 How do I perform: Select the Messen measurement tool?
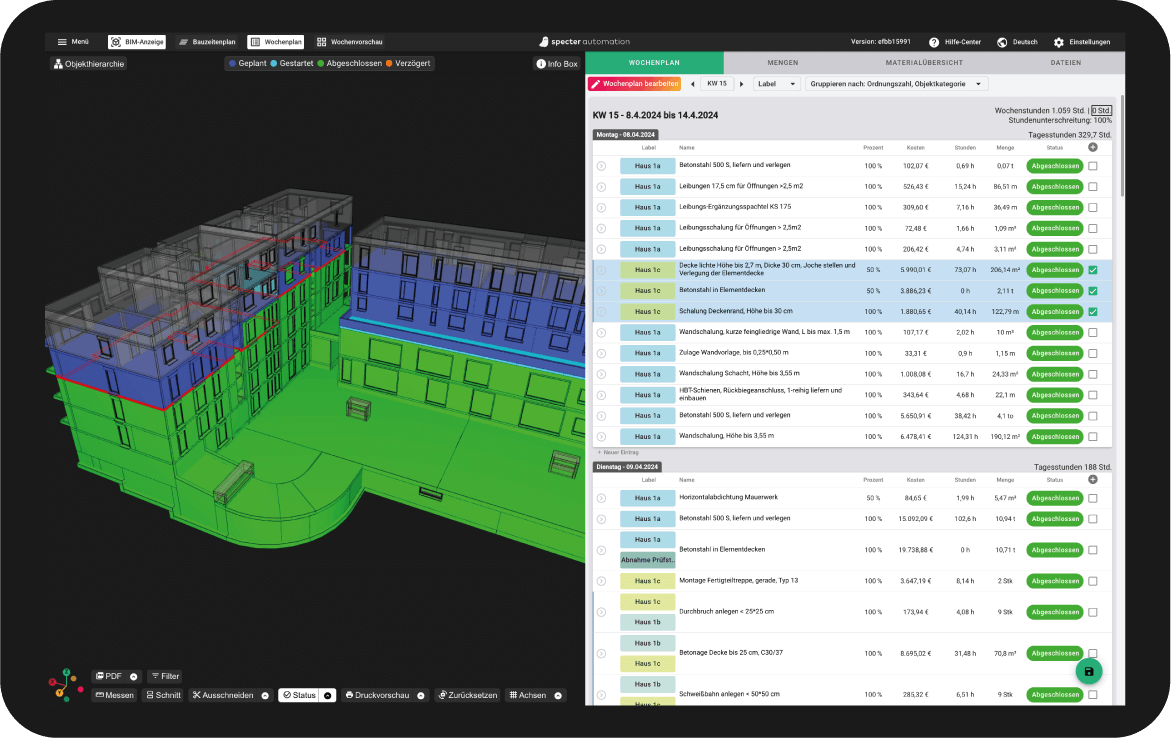point(113,694)
